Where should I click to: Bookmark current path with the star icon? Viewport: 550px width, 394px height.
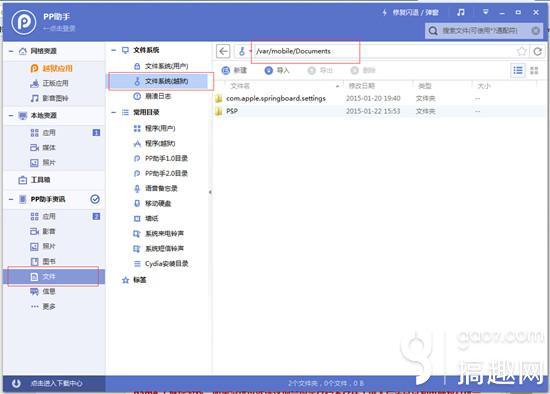[x=522, y=52]
